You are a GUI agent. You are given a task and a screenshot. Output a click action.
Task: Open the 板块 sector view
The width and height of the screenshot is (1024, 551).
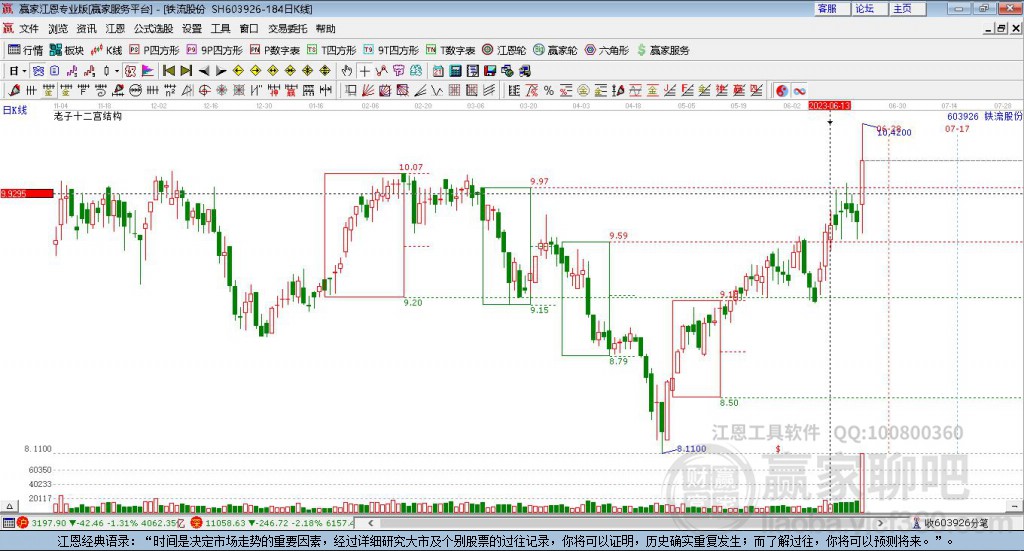tap(67, 50)
